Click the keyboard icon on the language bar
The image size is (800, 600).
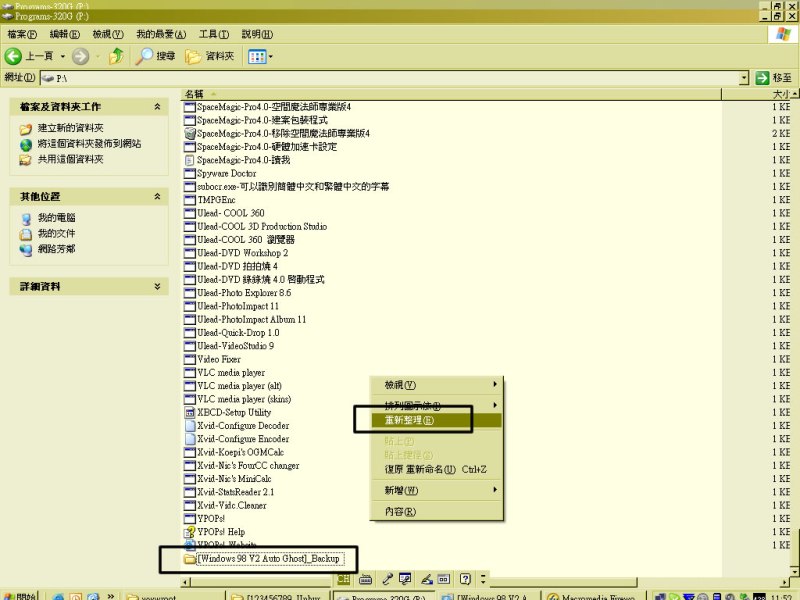(365, 579)
